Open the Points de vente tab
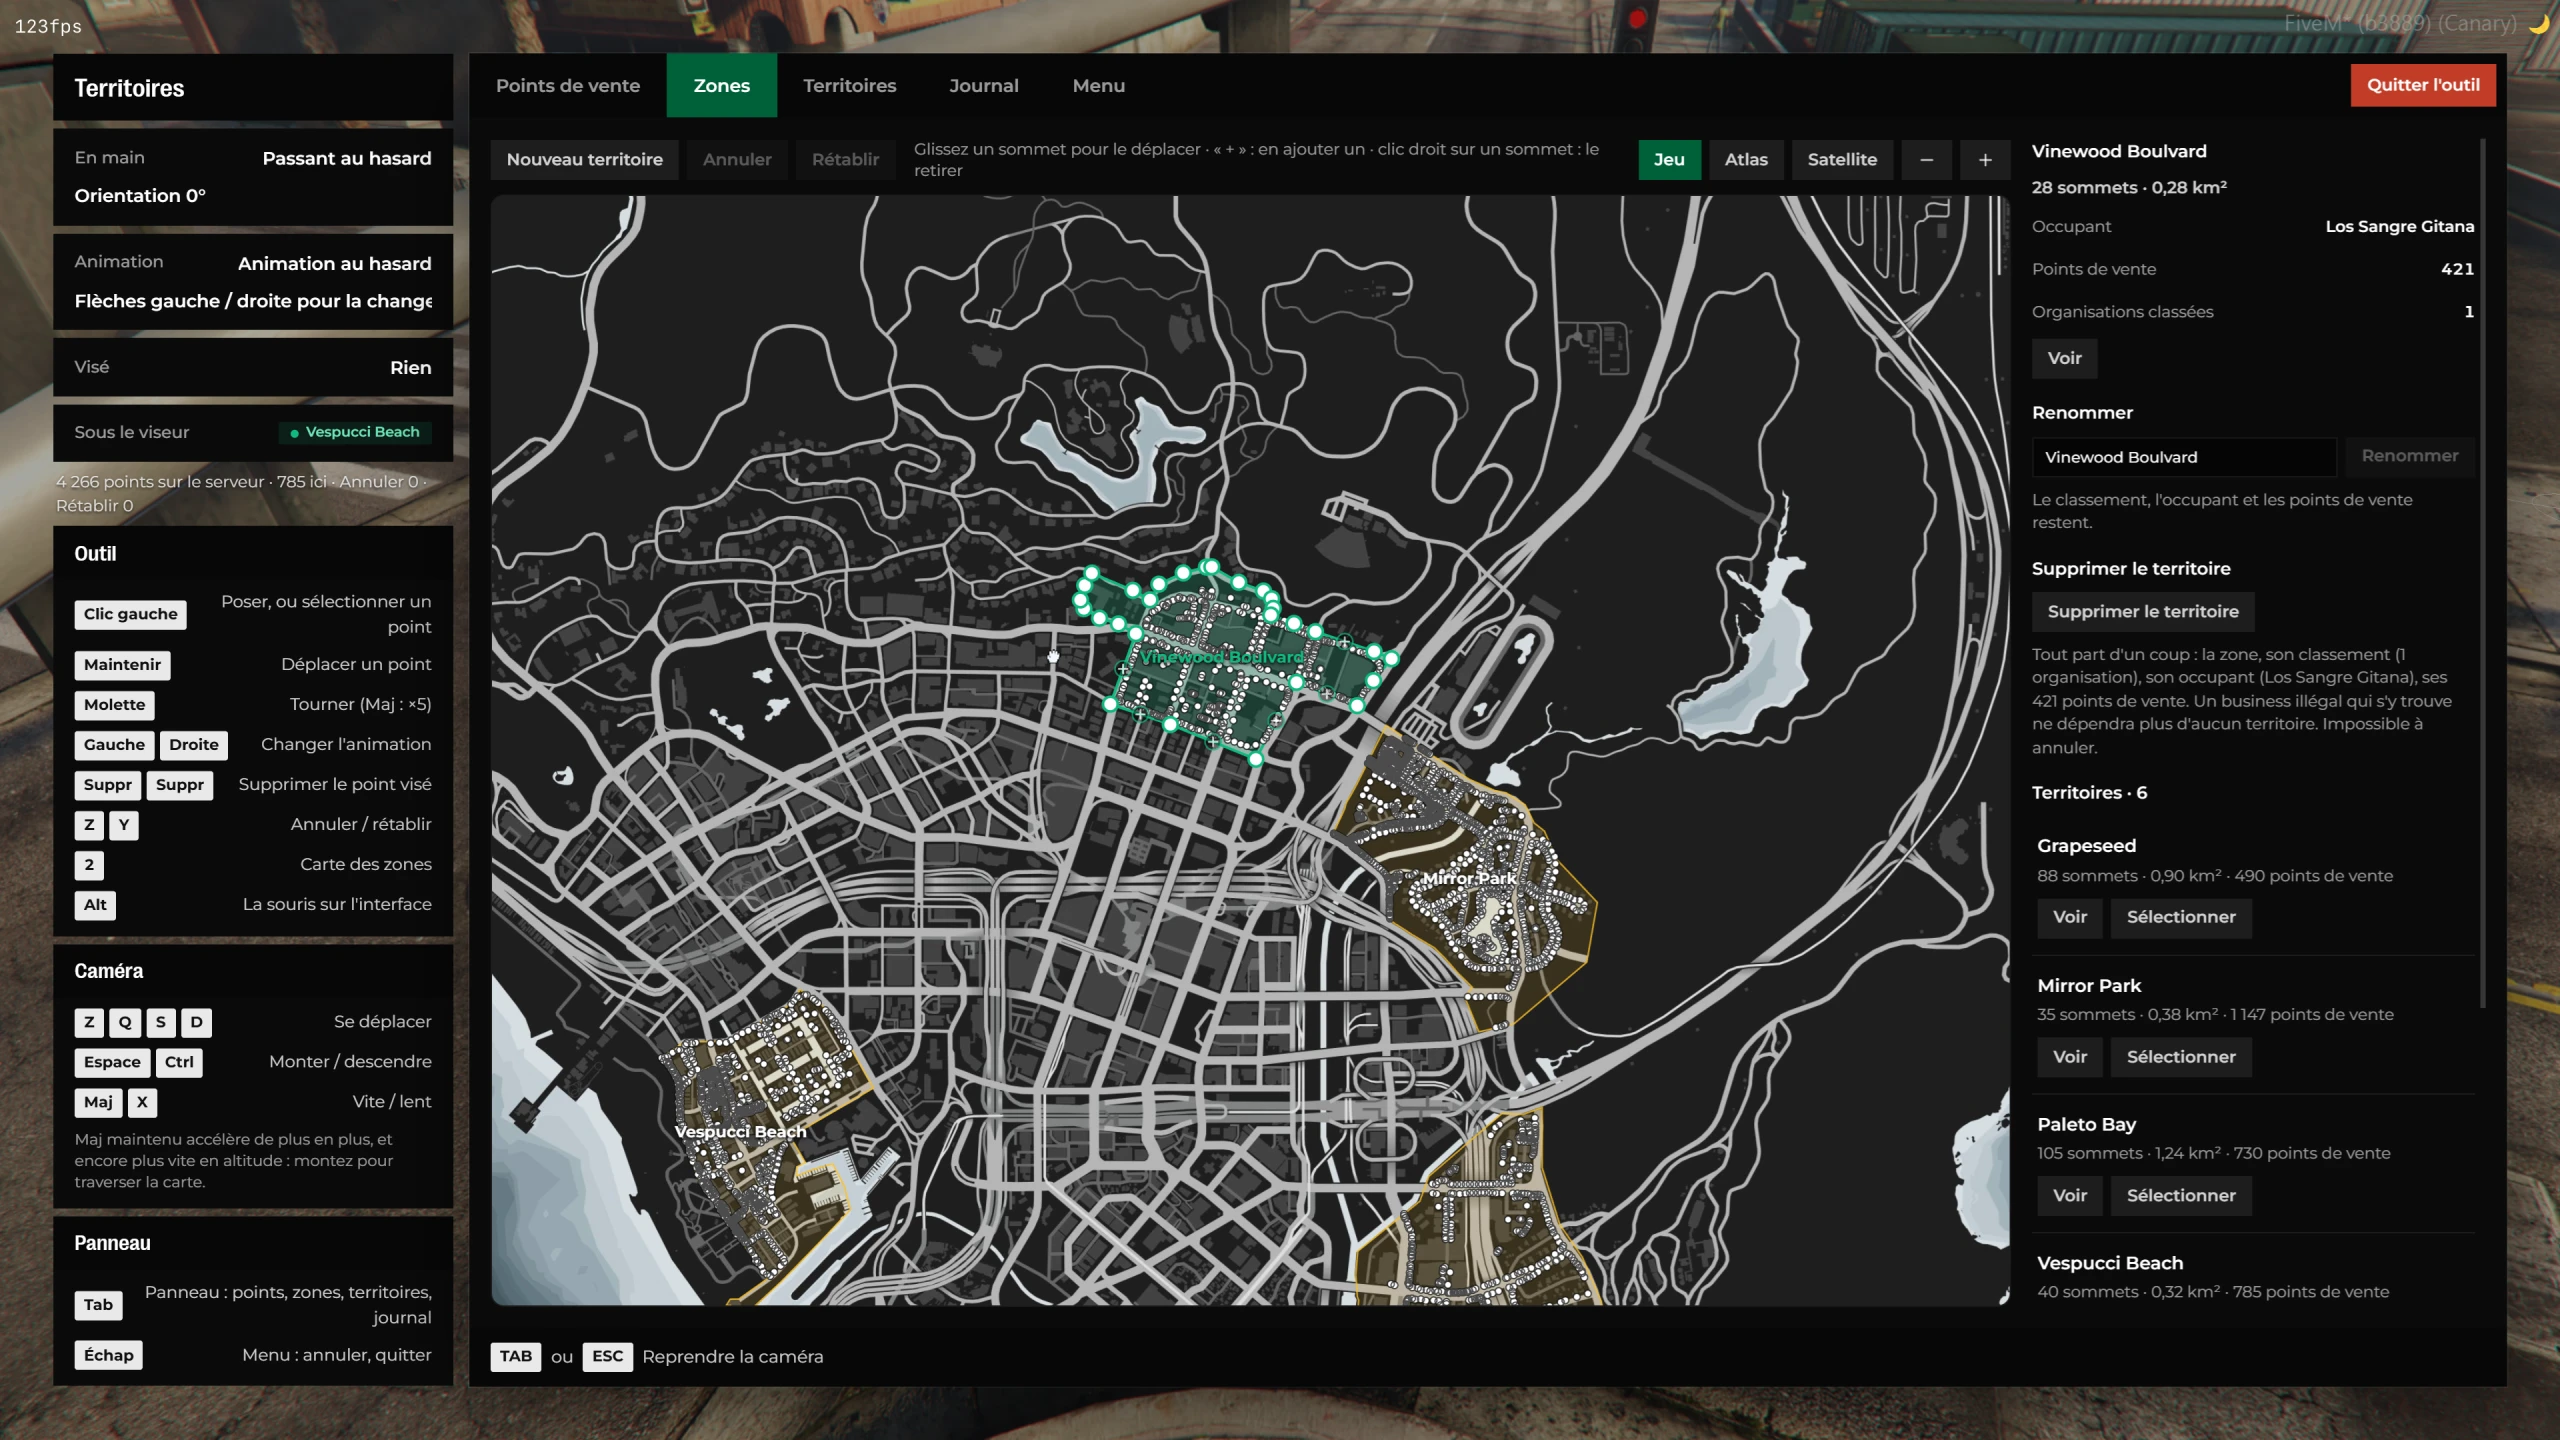Image resolution: width=2560 pixels, height=1440 pixels. click(568, 86)
